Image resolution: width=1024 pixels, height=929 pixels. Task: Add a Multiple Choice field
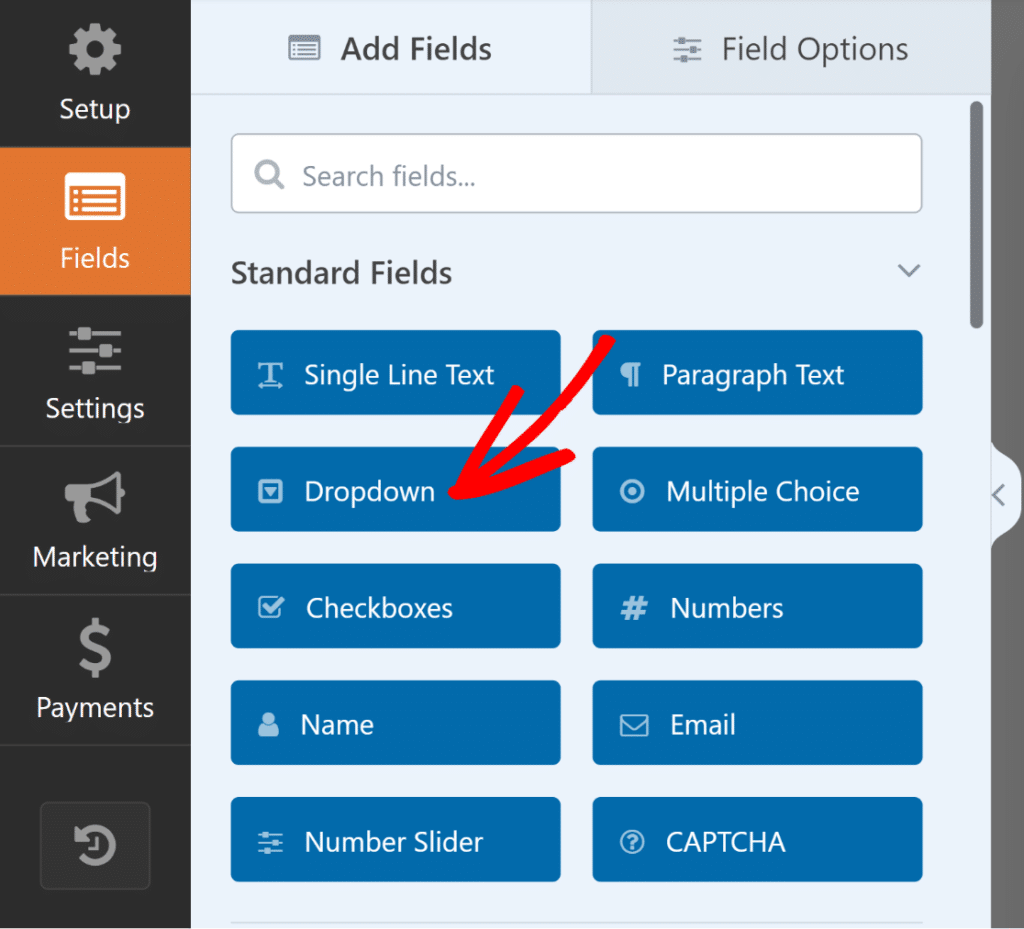tap(757, 489)
